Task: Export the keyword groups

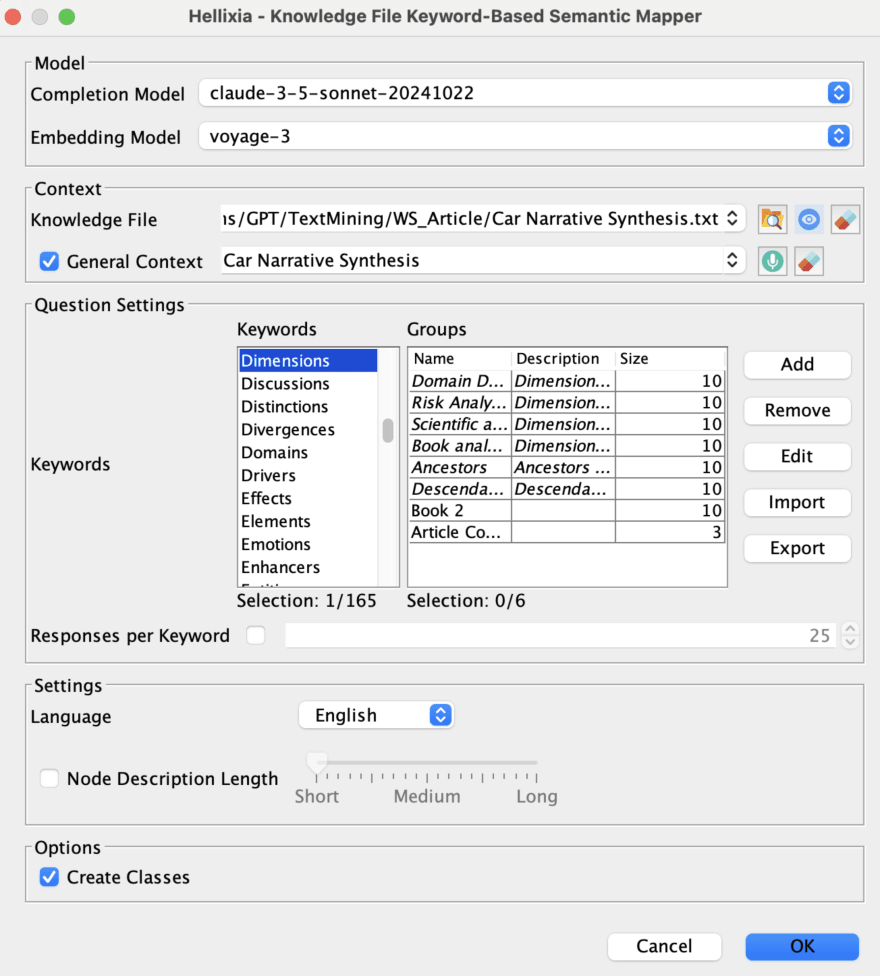Action: (x=797, y=548)
